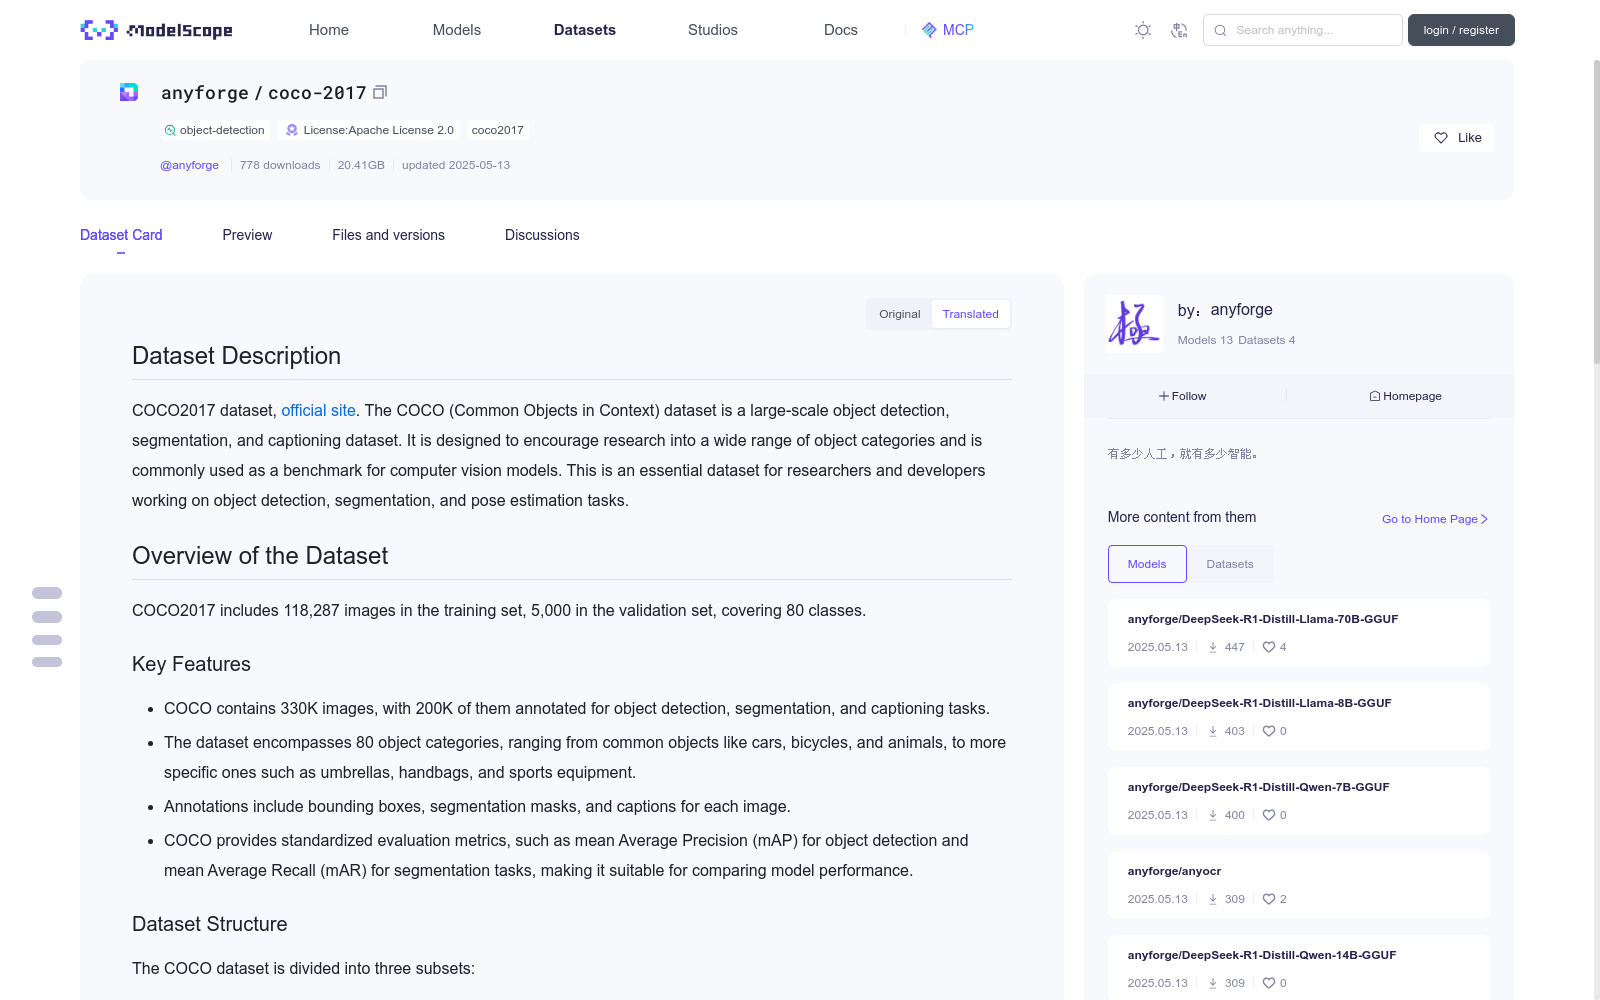Click the house icon next to Homepage
This screenshot has width=1600, height=1000.
pos(1375,396)
